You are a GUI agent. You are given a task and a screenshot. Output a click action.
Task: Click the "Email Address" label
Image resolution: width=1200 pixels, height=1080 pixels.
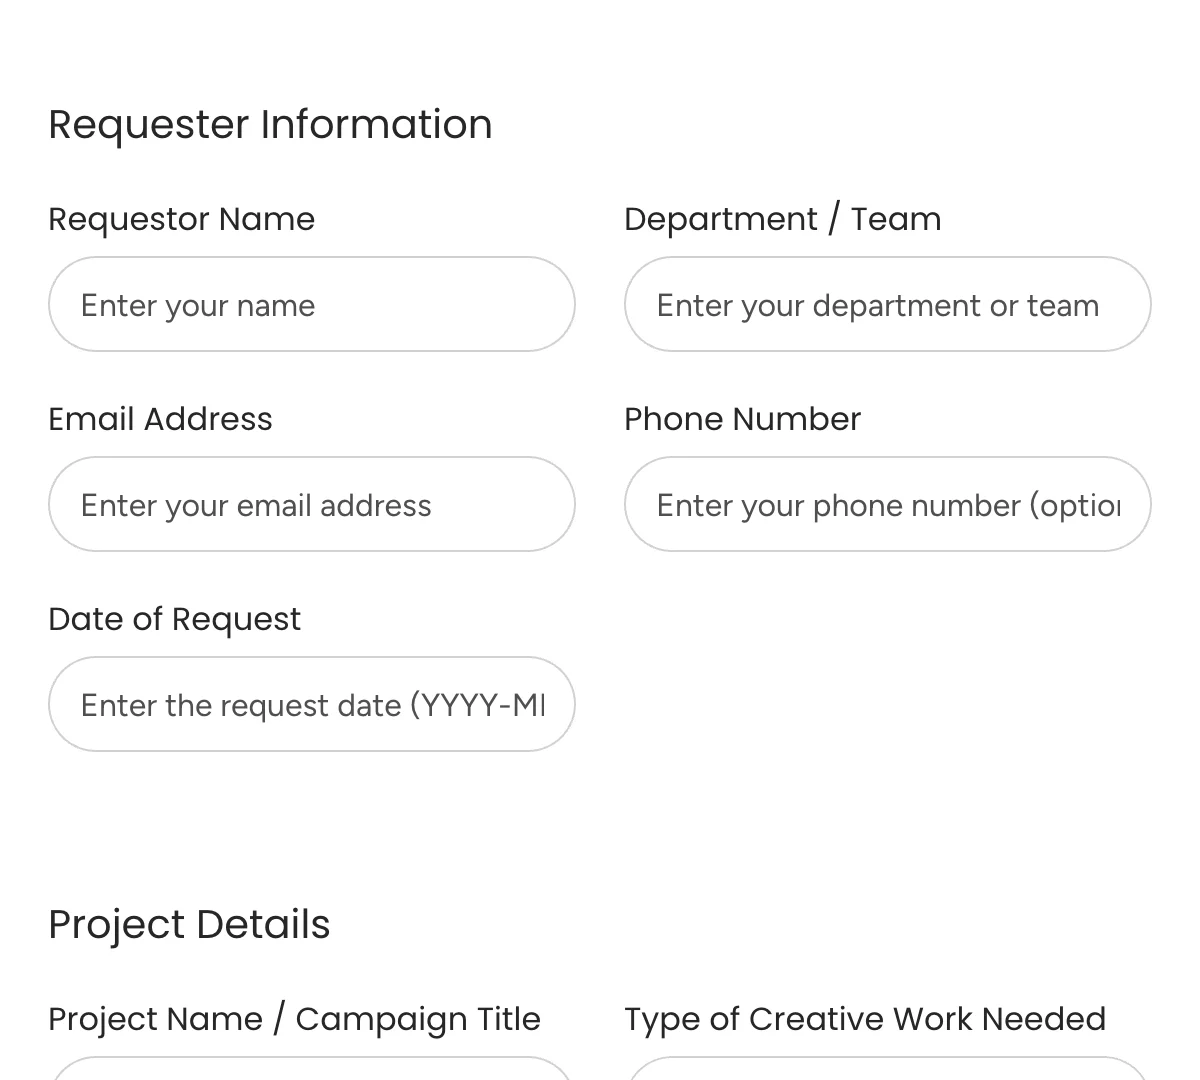160,418
